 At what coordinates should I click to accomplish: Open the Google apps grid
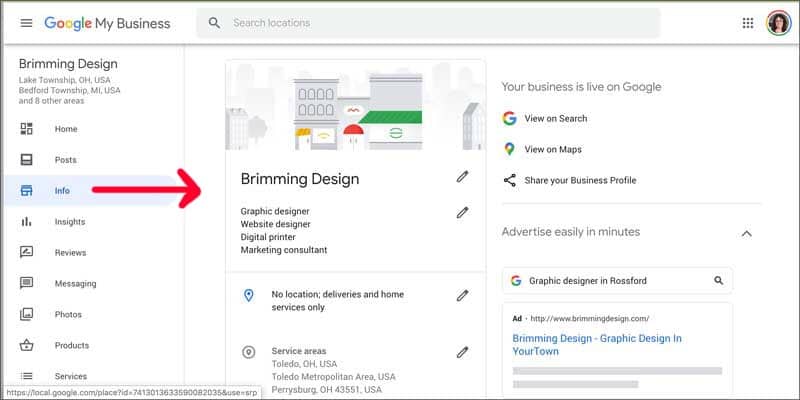click(x=747, y=23)
